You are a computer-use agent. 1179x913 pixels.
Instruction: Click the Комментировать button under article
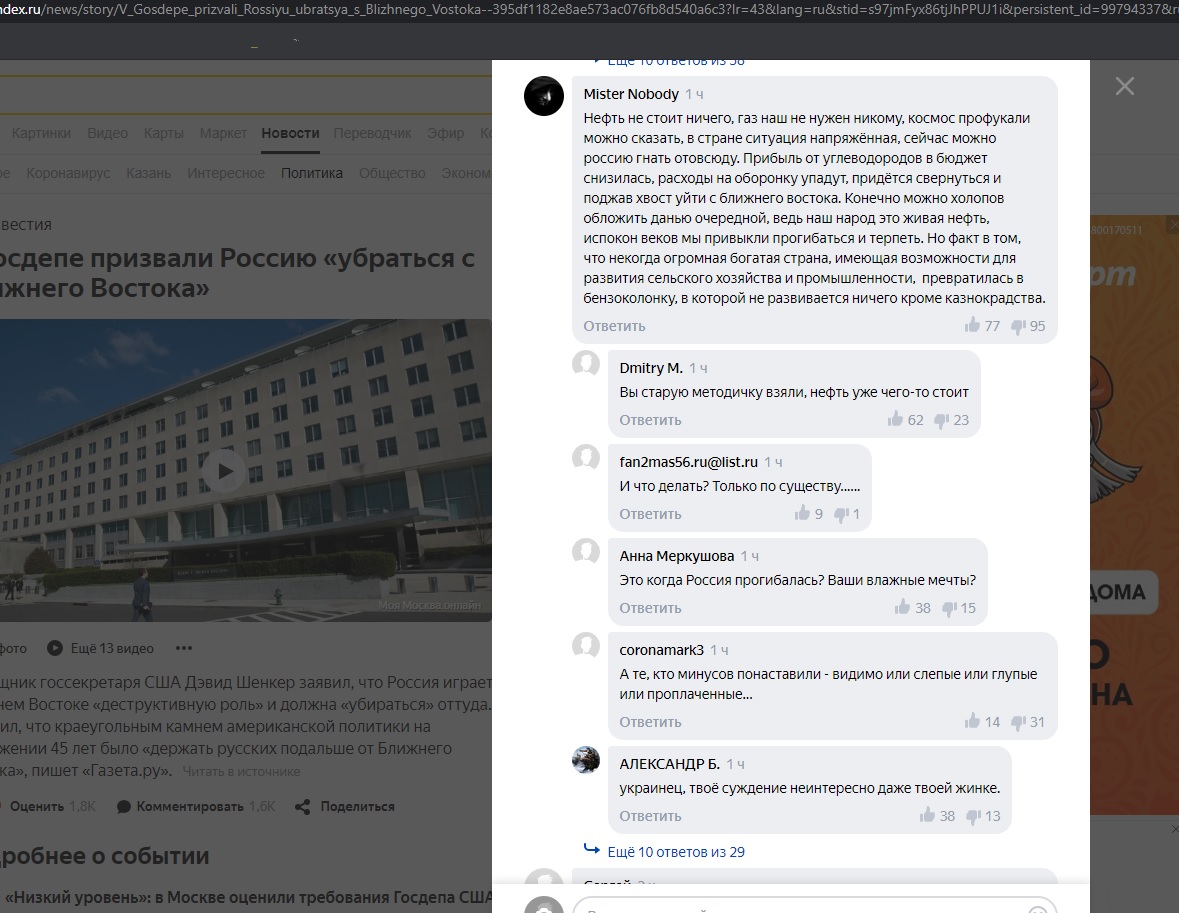coord(189,806)
